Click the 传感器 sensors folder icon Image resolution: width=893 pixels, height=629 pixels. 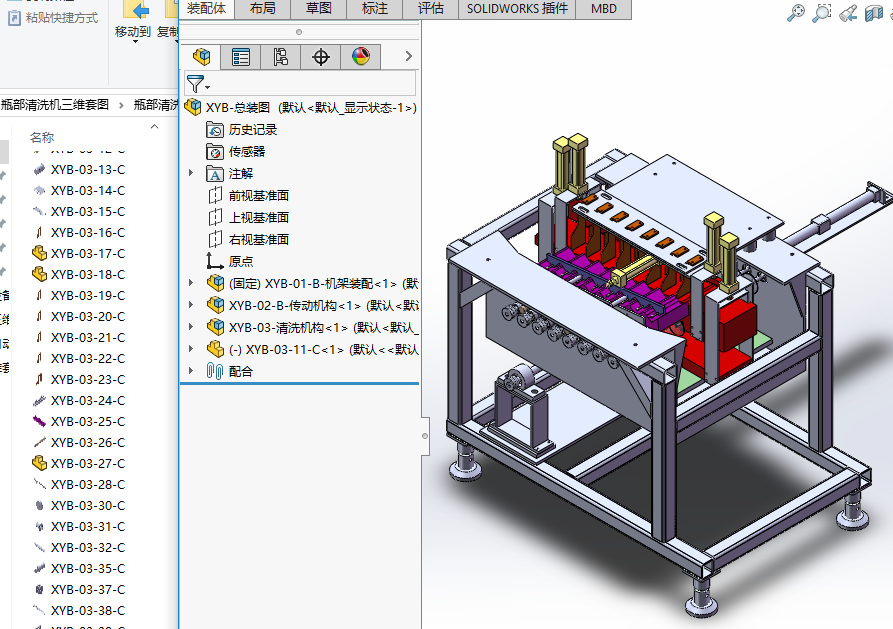tap(215, 152)
